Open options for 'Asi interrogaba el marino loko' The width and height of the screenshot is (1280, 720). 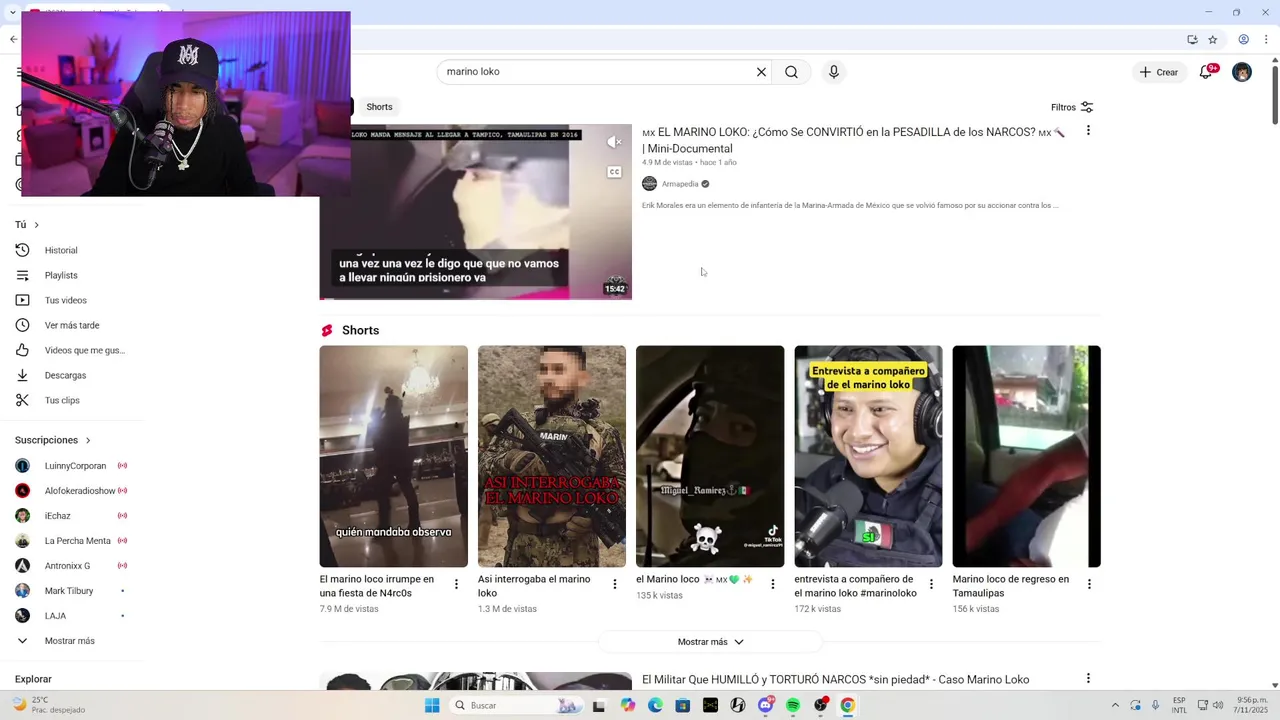(x=615, y=584)
